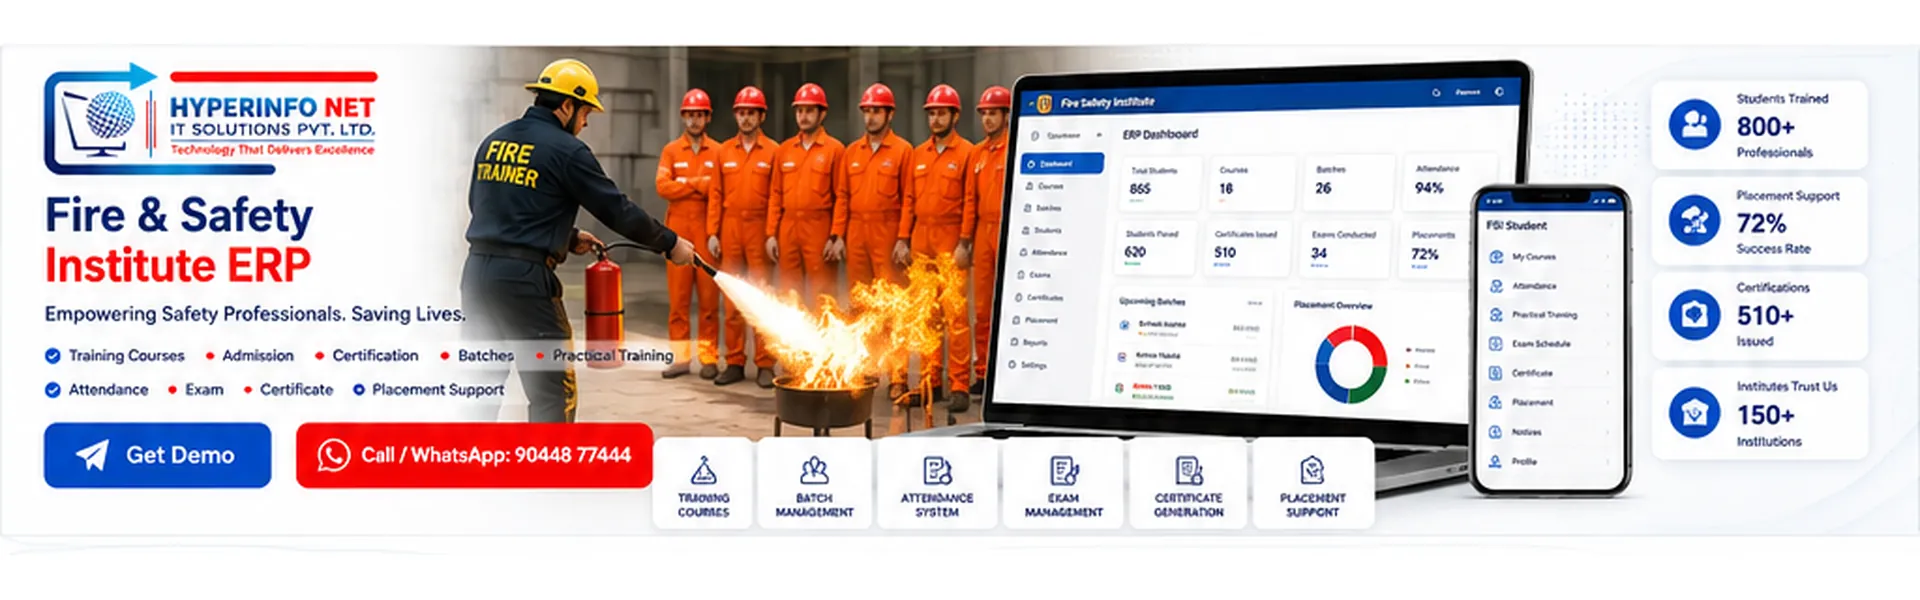Open the Exam Management feature card

(x=1063, y=483)
